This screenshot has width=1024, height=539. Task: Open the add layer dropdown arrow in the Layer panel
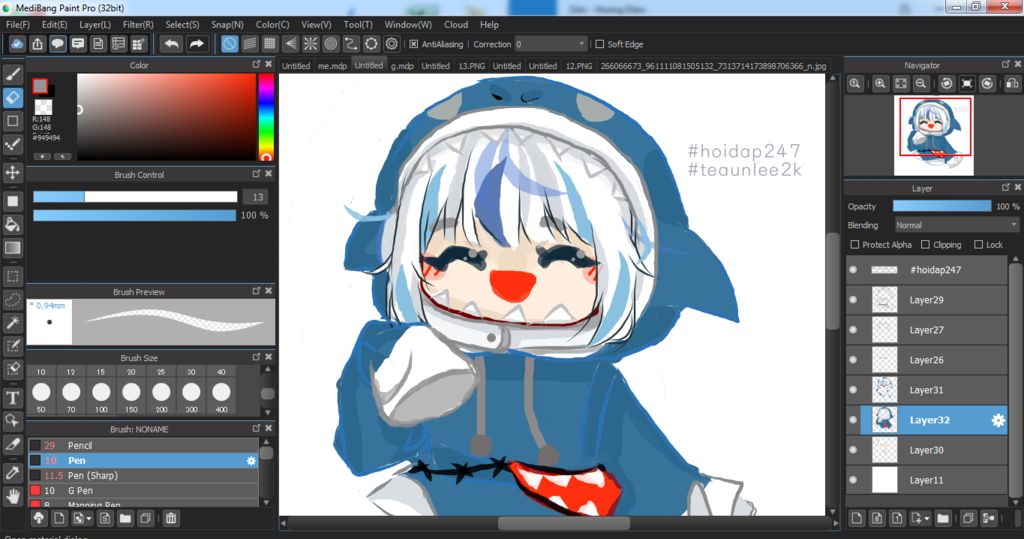926,519
